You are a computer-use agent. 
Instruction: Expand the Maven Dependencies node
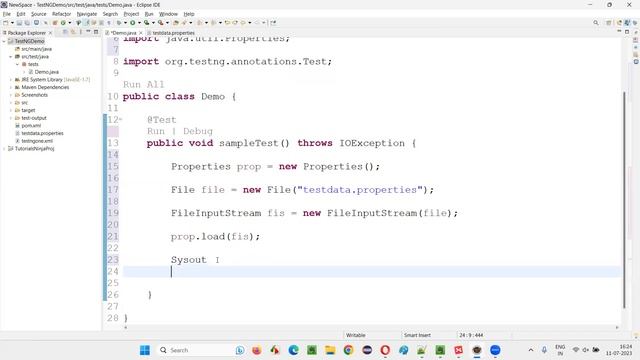pos(11,87)
